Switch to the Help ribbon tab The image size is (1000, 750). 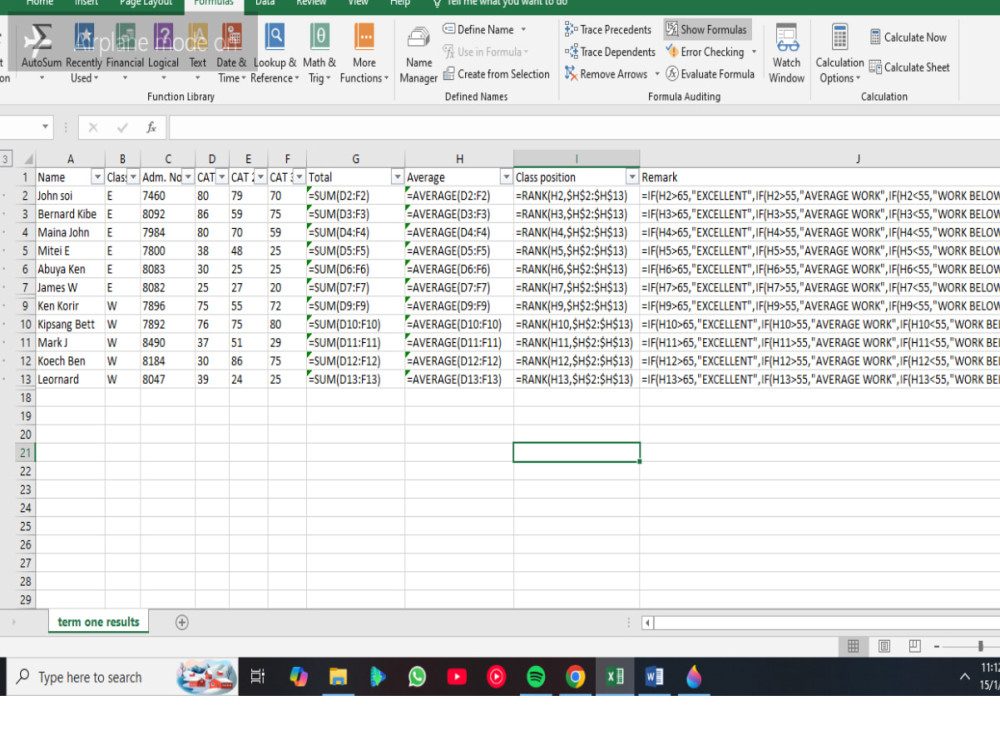point(400,3)
